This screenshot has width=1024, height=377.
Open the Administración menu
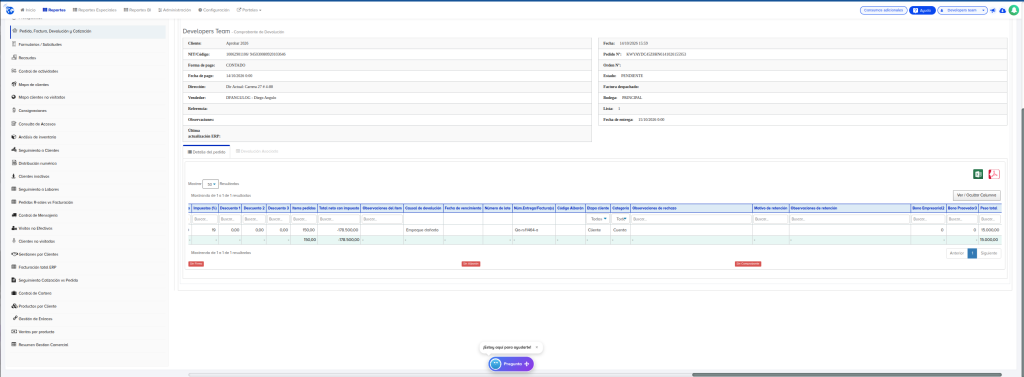tap(175, 10)
